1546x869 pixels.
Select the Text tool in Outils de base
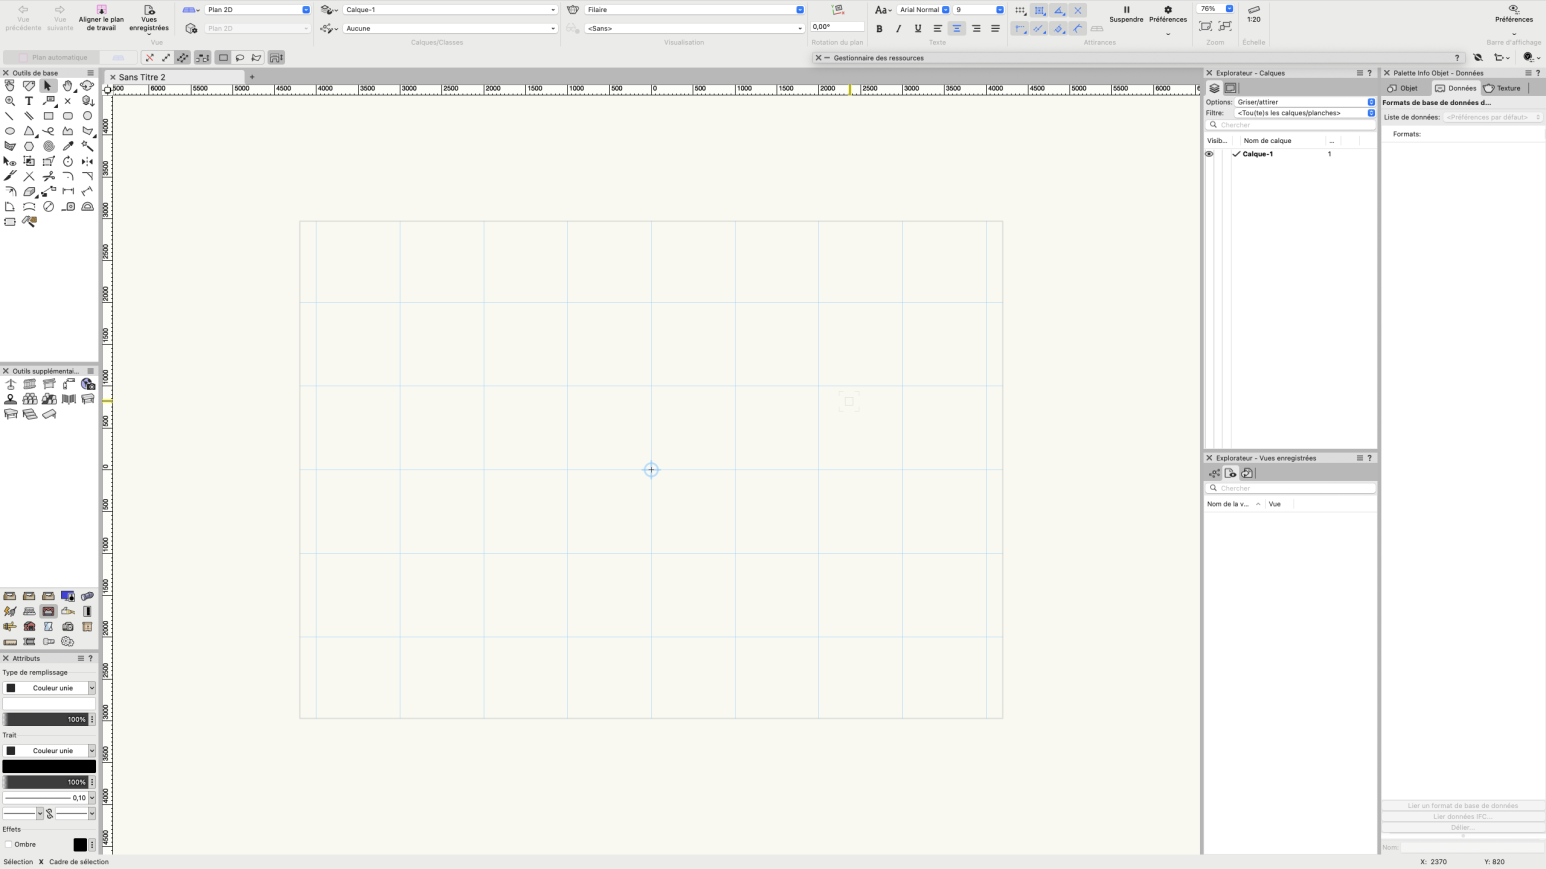(29, 101)
